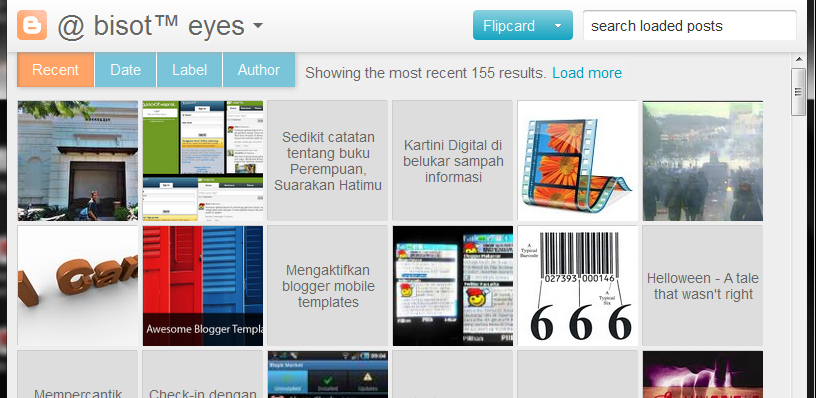Switch to the Label tab

click(189, 70)
